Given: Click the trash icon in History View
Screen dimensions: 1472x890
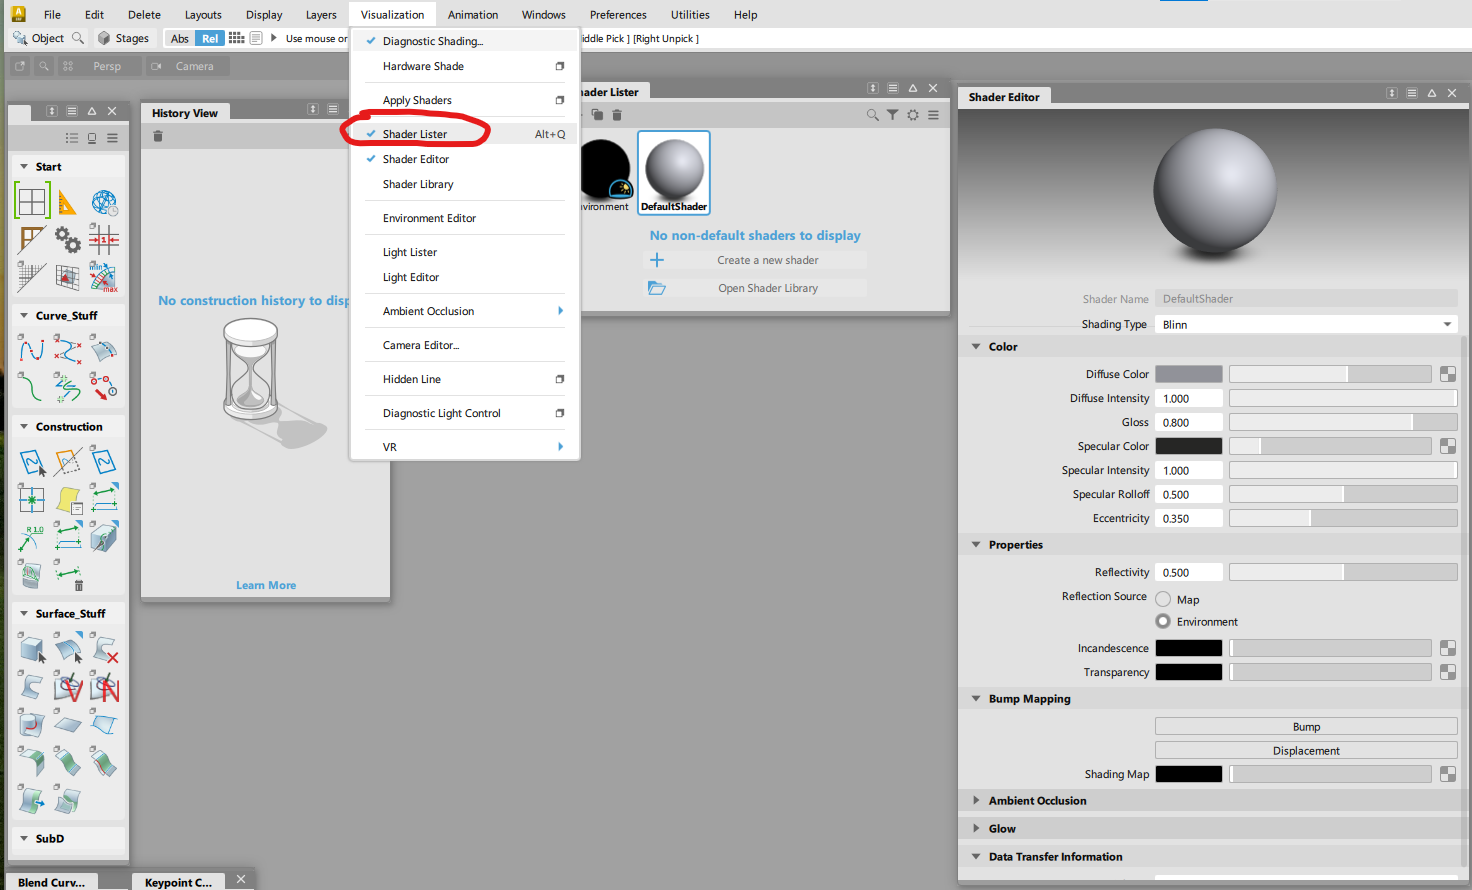Looking at the screenshot, I should pos(157,135).
